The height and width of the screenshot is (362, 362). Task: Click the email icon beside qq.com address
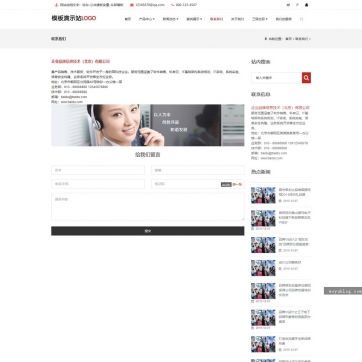pyautogui.click(x=132, y=5)
